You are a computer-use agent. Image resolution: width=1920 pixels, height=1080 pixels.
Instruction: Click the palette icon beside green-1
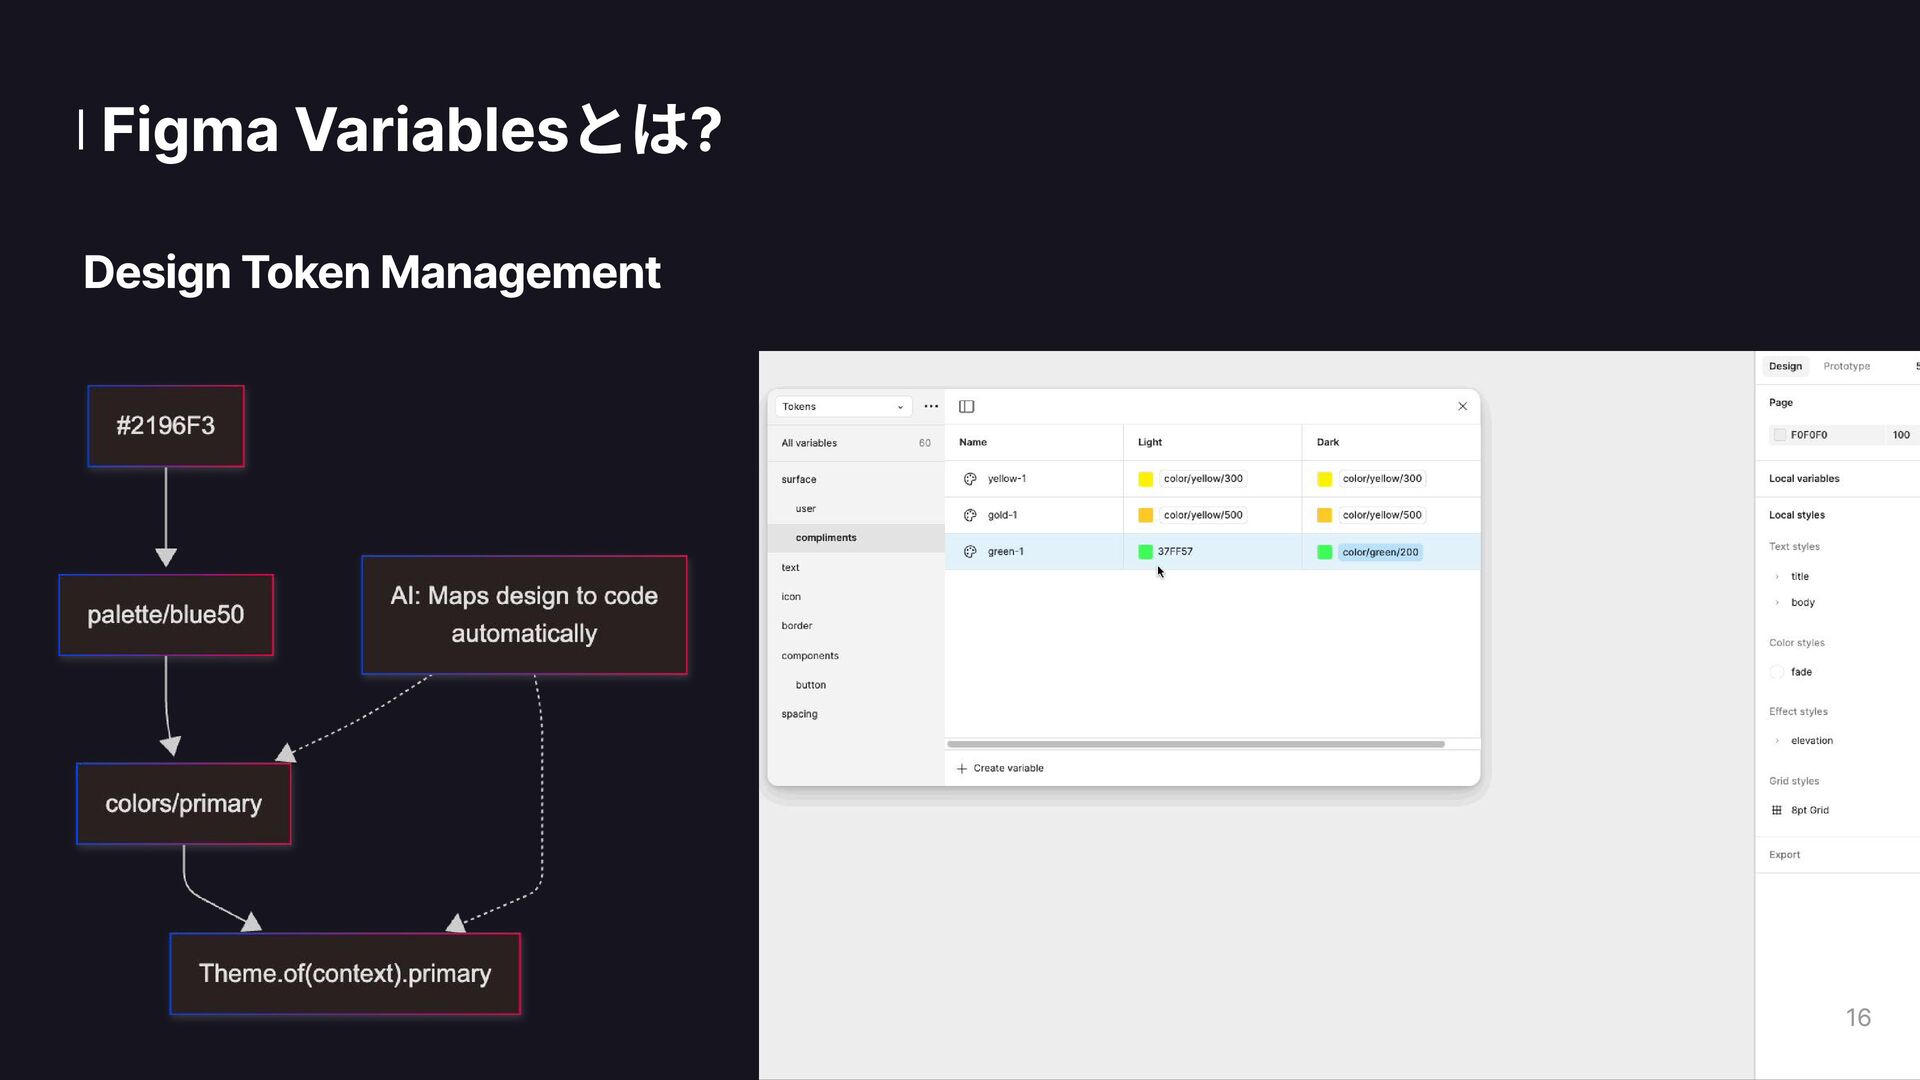(x=969, y=552)
